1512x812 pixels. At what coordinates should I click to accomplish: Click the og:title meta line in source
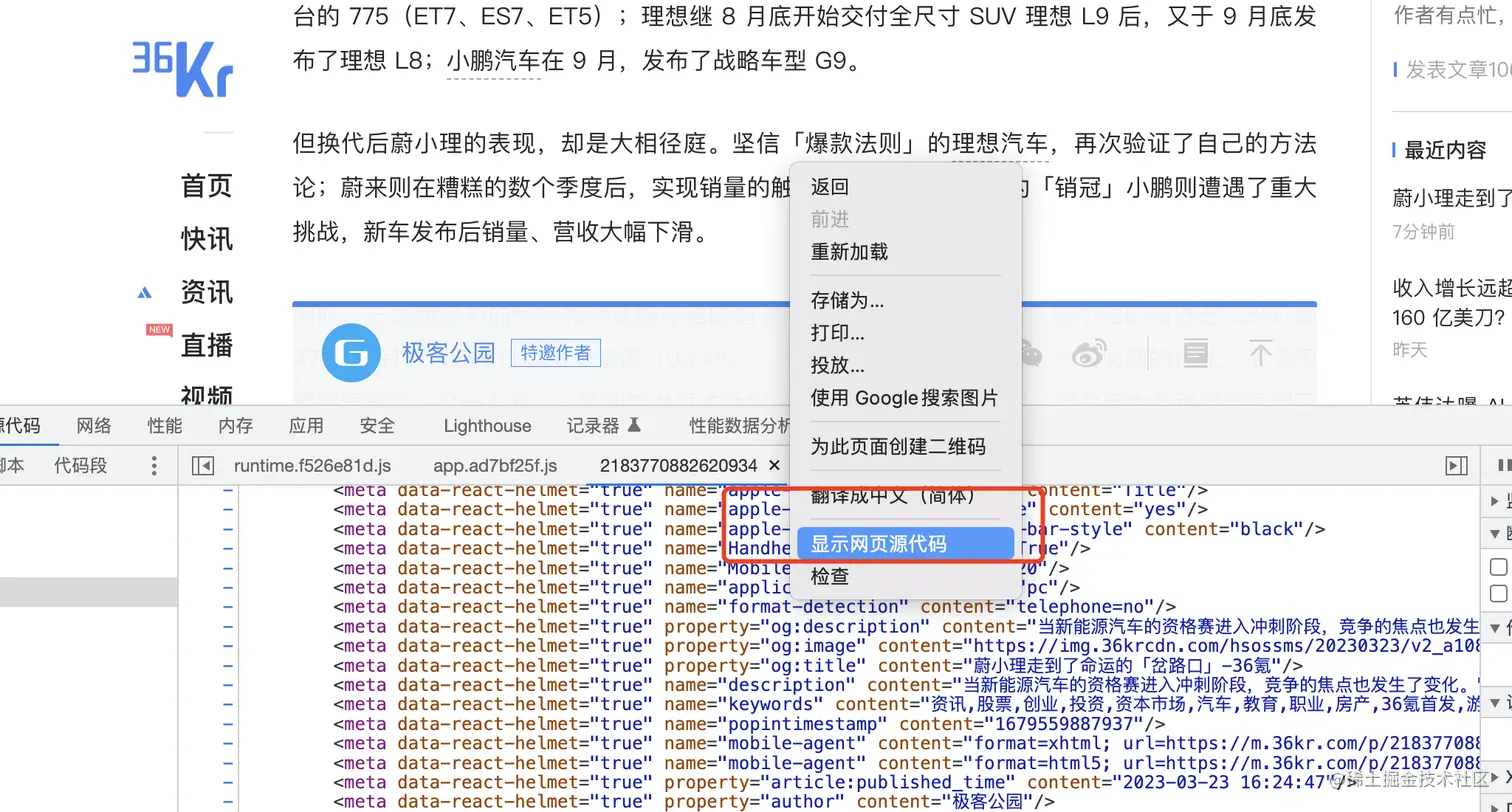pos(818,665)
